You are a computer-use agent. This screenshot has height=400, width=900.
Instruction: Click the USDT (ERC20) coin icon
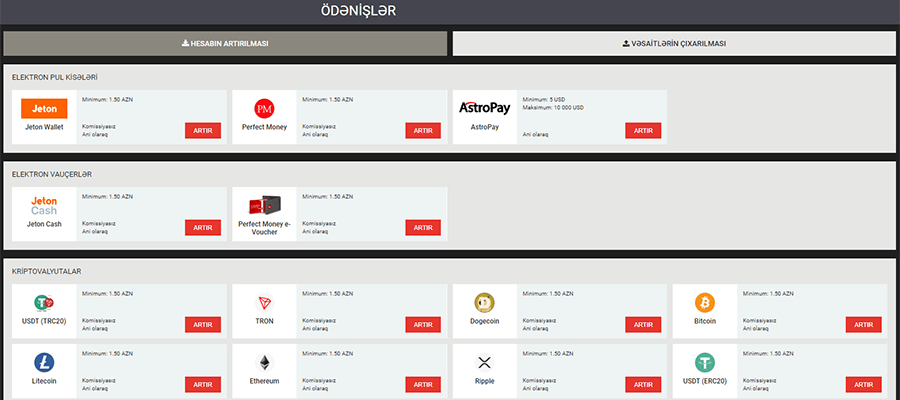704,362
